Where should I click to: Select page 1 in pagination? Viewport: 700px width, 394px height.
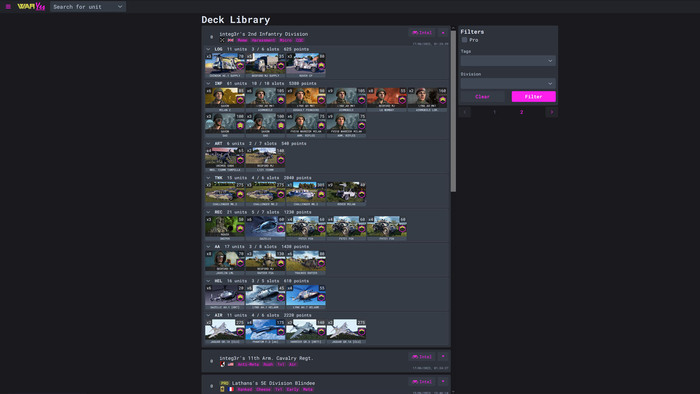(494, 112)
